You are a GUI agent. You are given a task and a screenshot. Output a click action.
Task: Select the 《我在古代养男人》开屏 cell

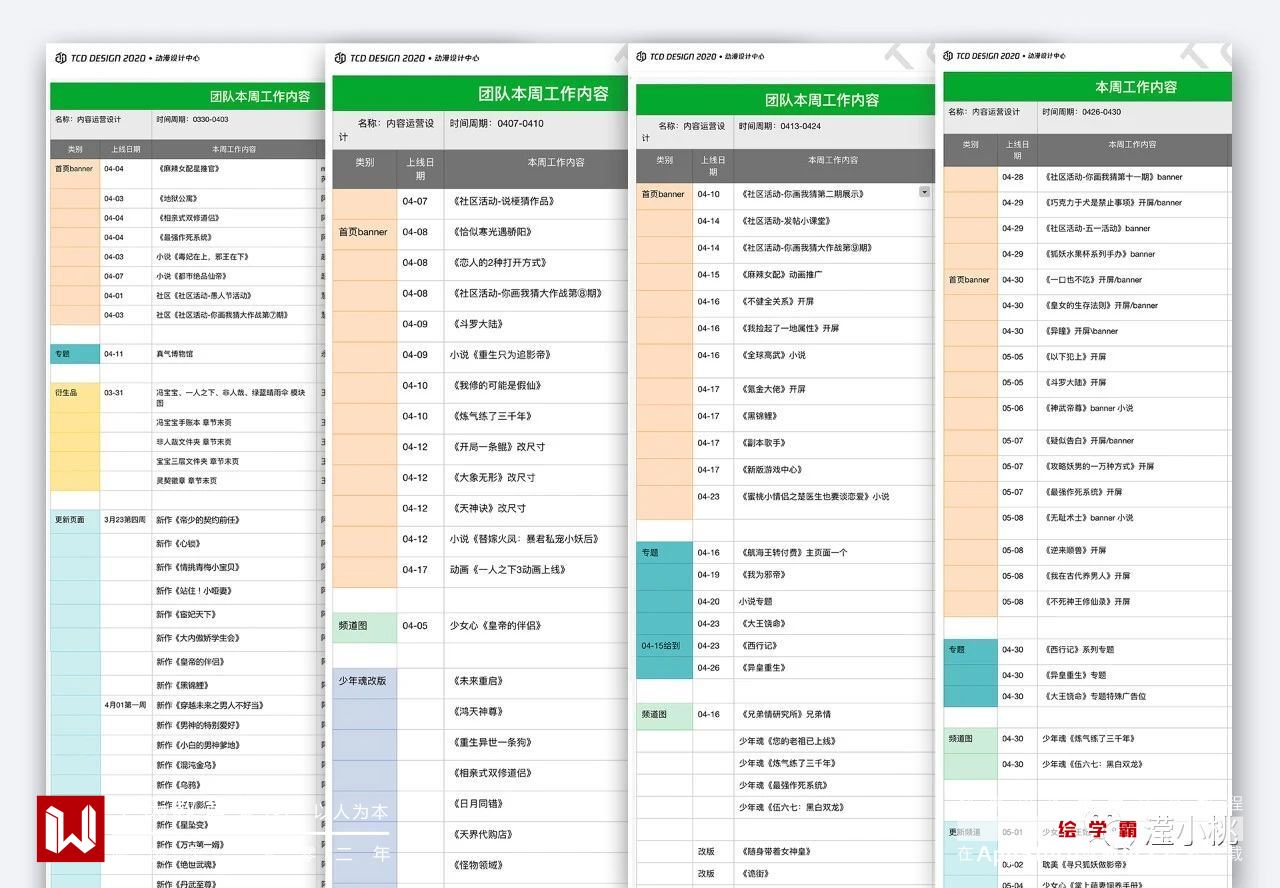coord(1134,577)
